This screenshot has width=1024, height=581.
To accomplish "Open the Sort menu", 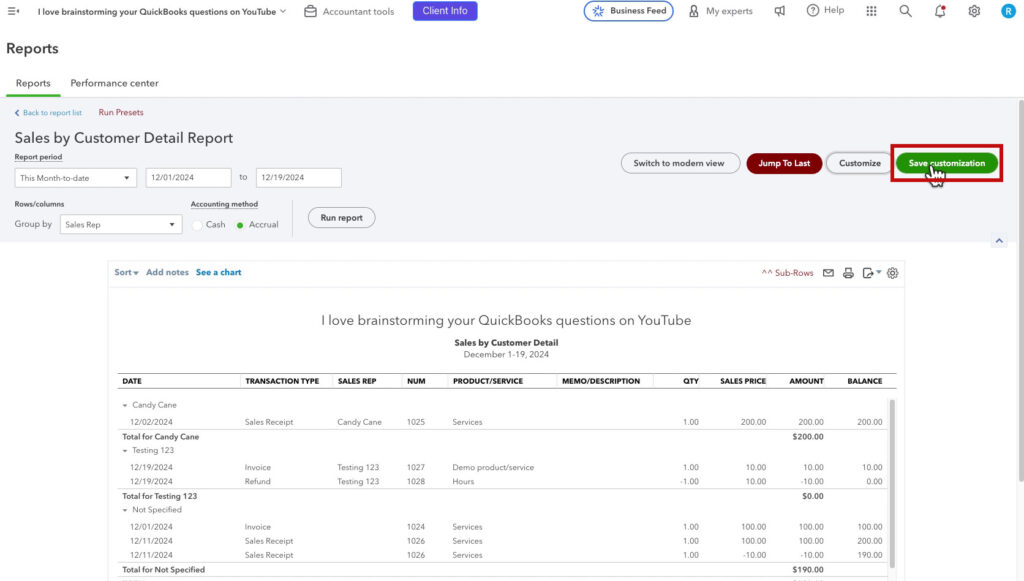I will [124, 271].
